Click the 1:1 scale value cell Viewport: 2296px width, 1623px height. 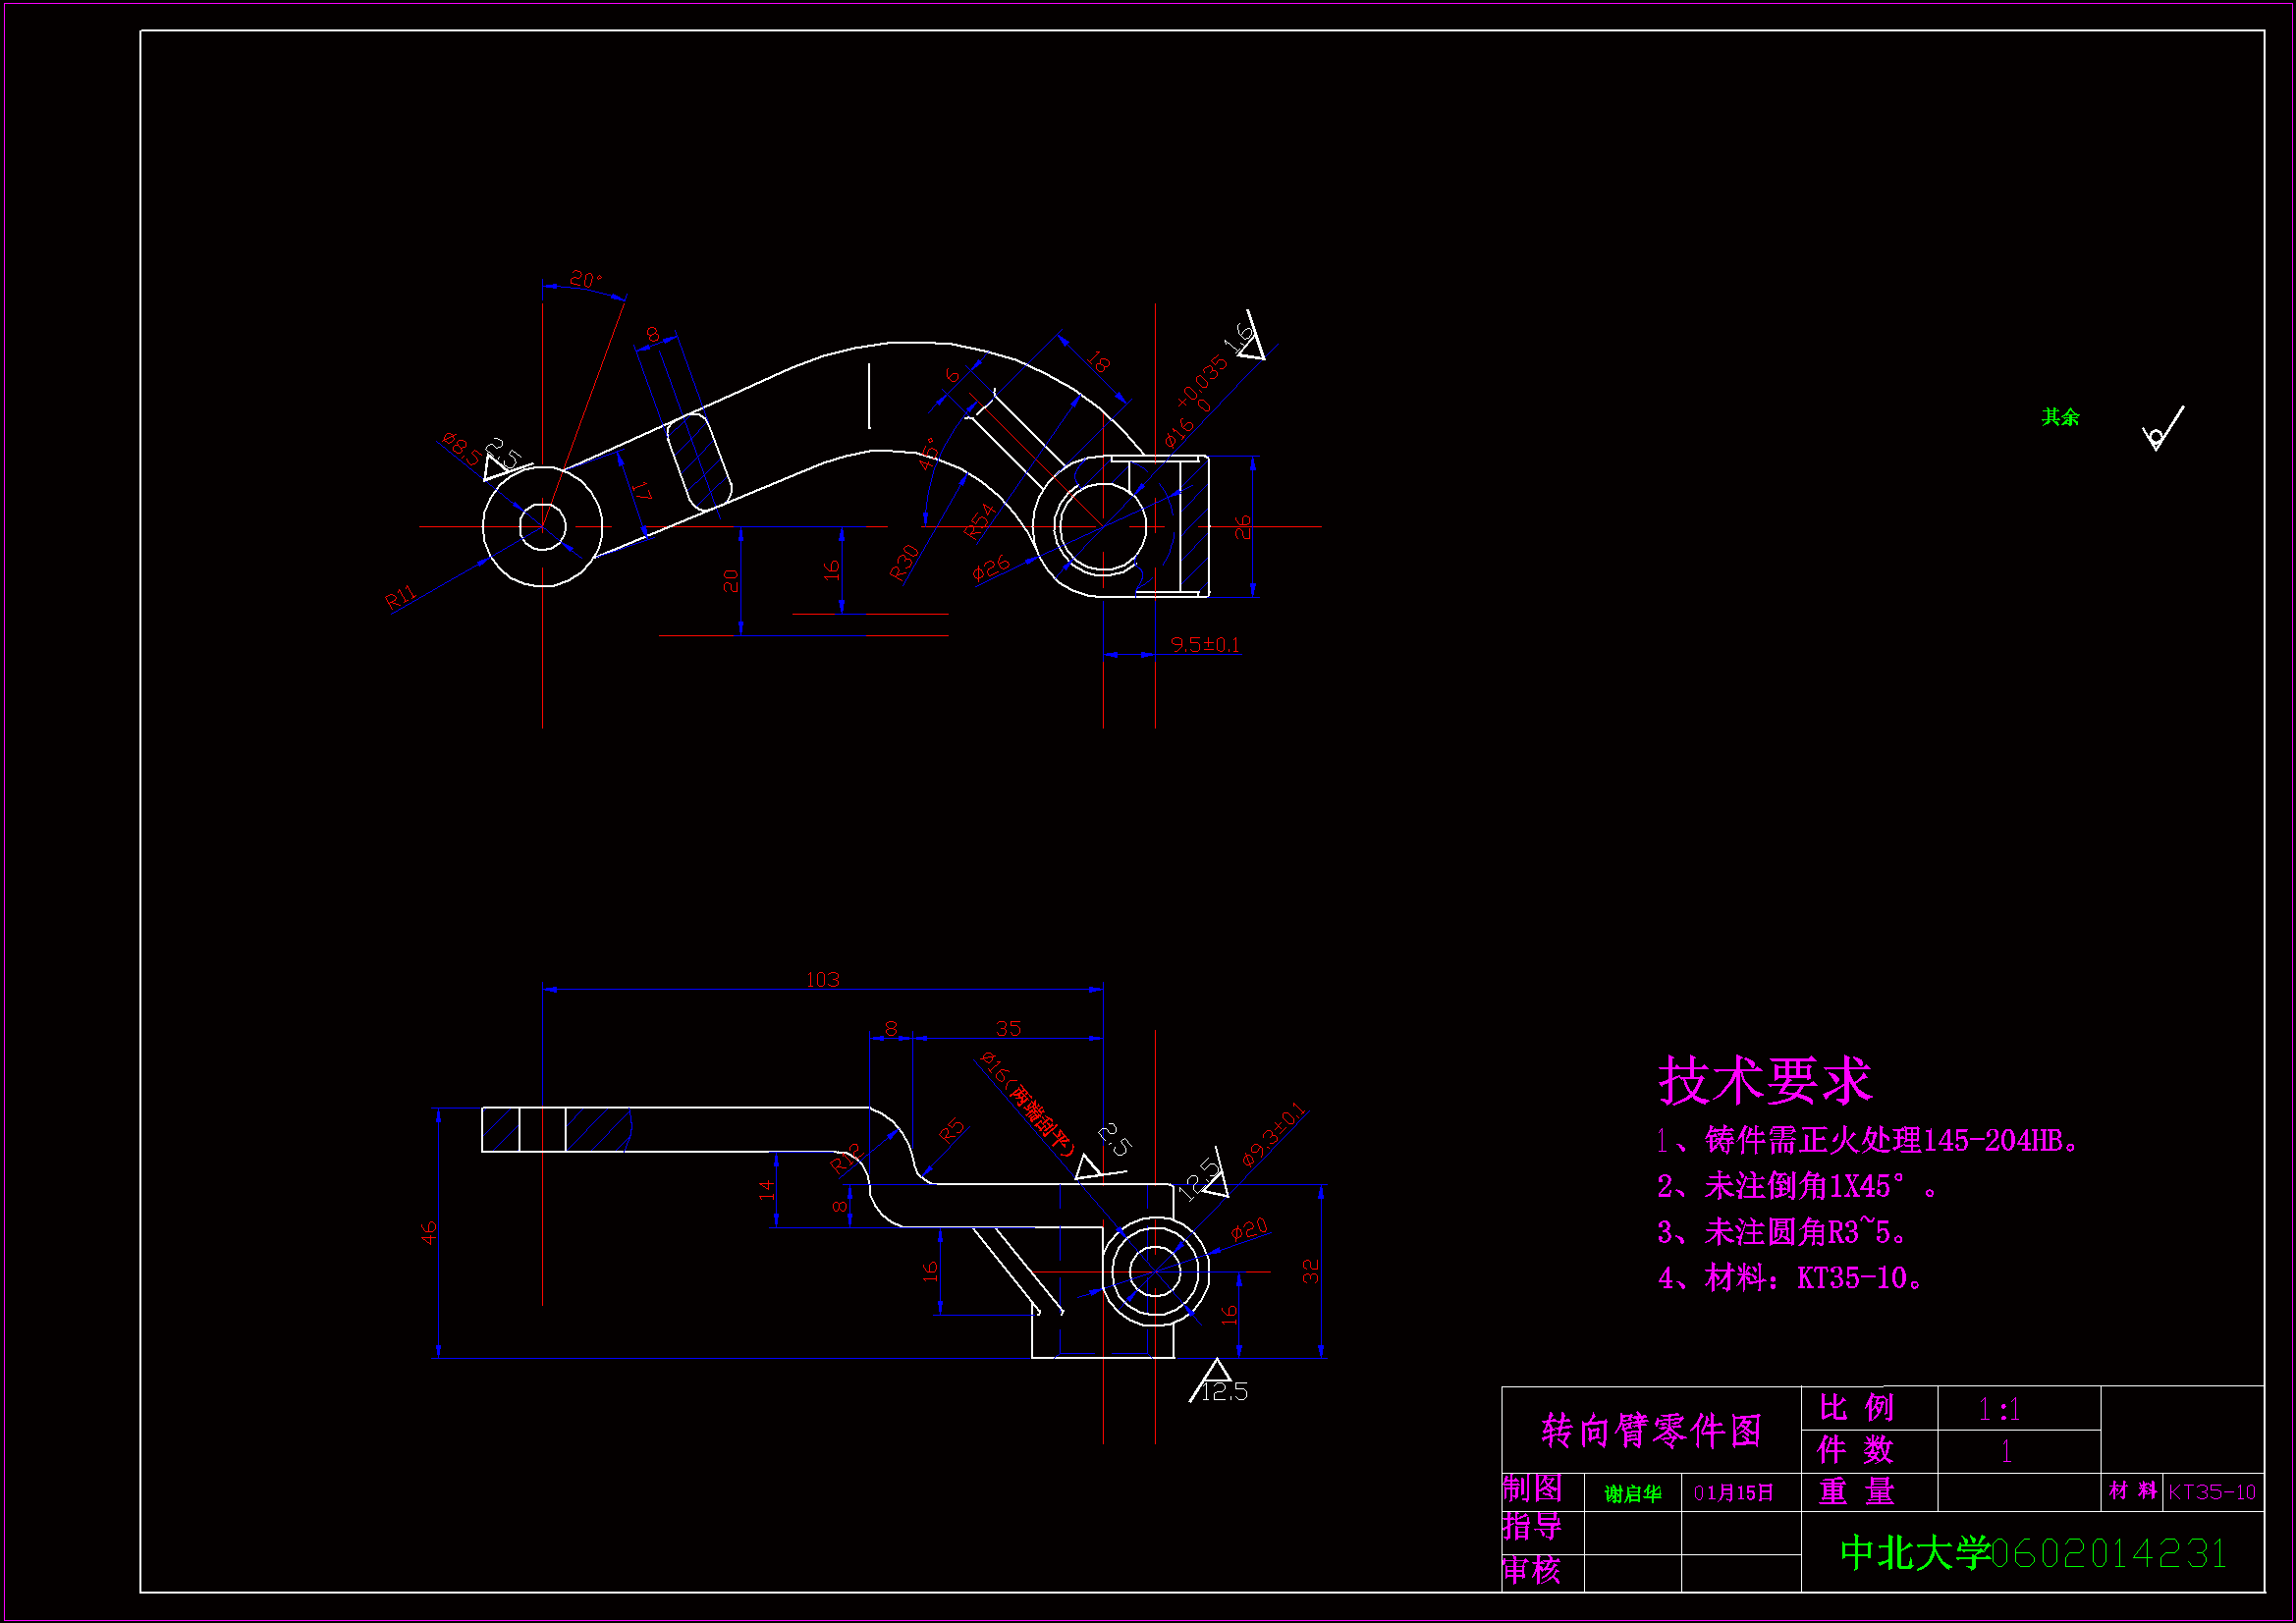pos(2000,1410)
